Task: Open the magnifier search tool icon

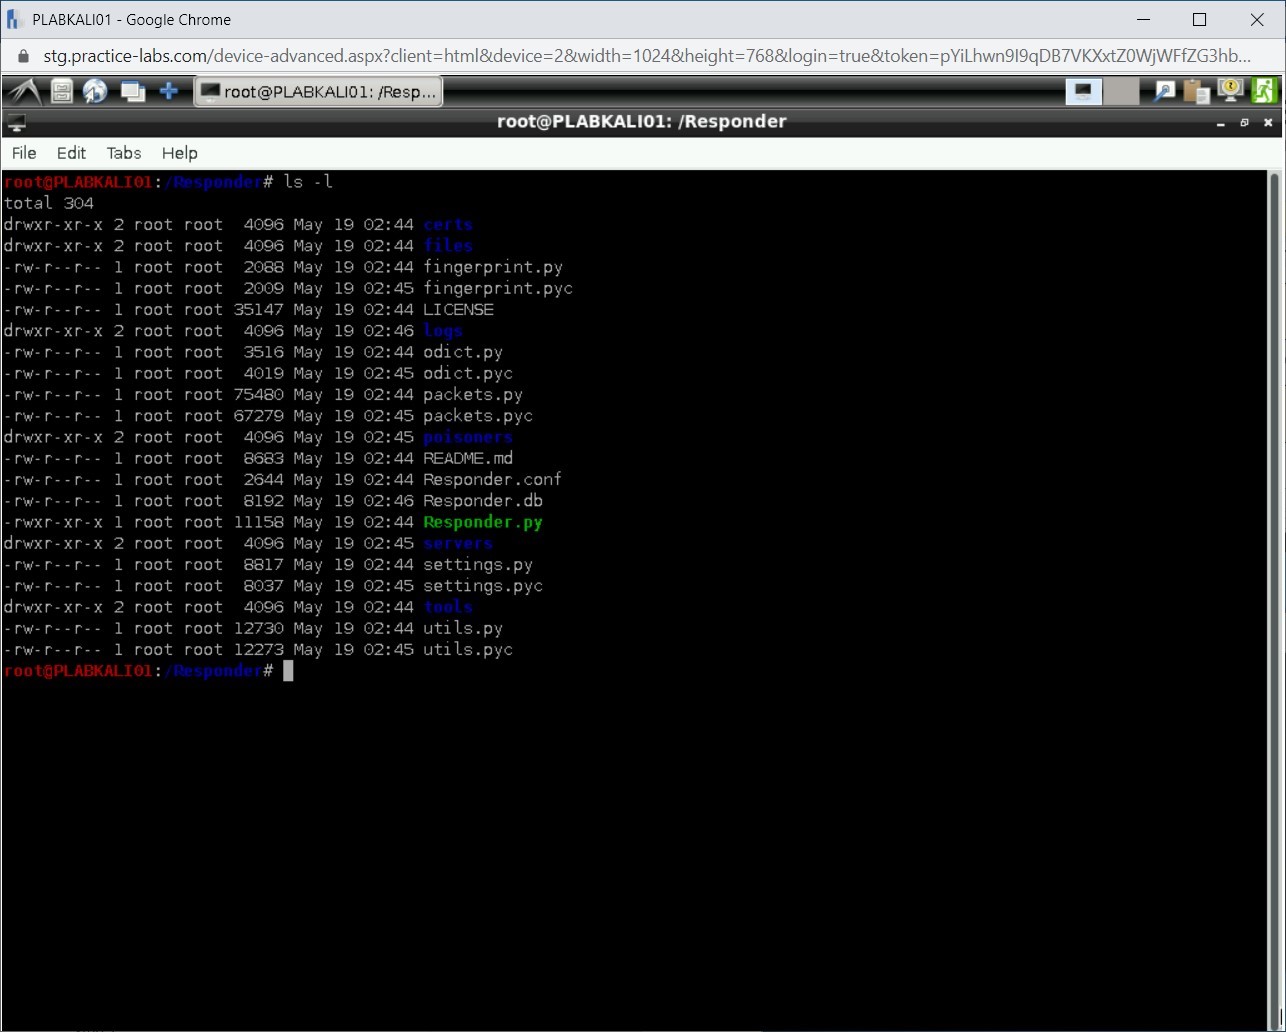Action: 1163,91
